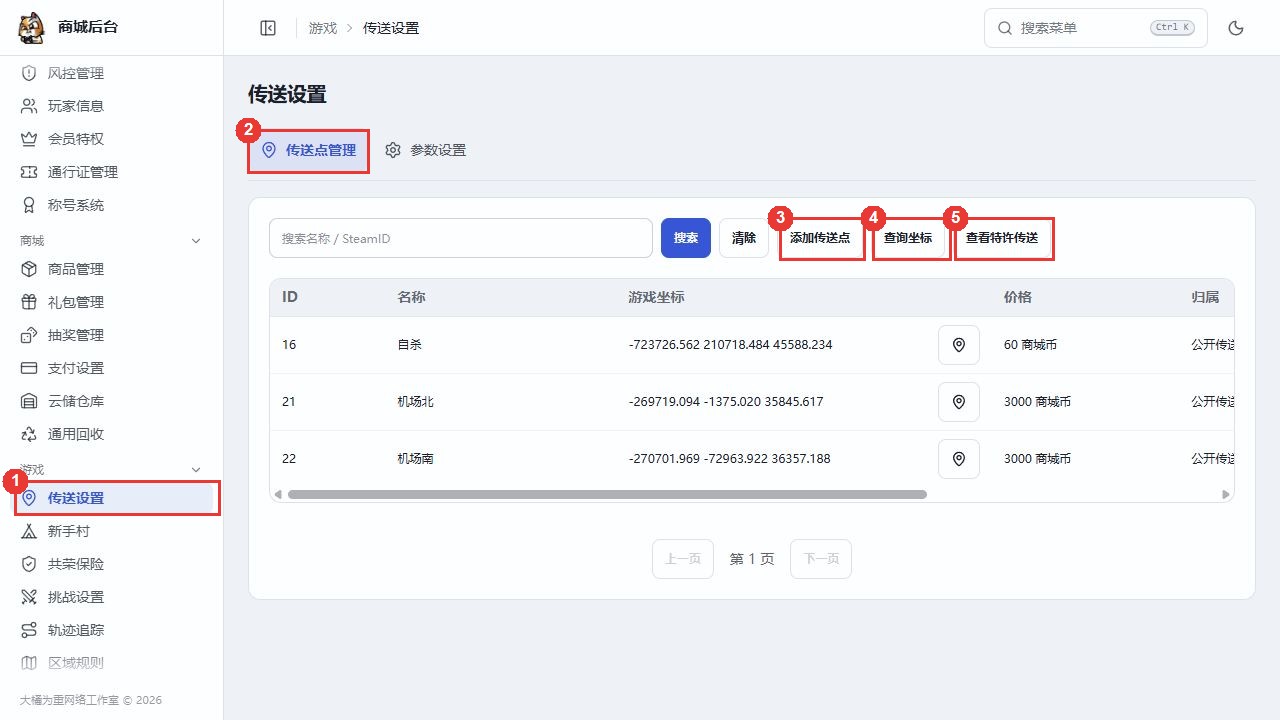Click the 玩家信息 people icon
Screen dimensions: 1280x720
[x=29, y=106]
